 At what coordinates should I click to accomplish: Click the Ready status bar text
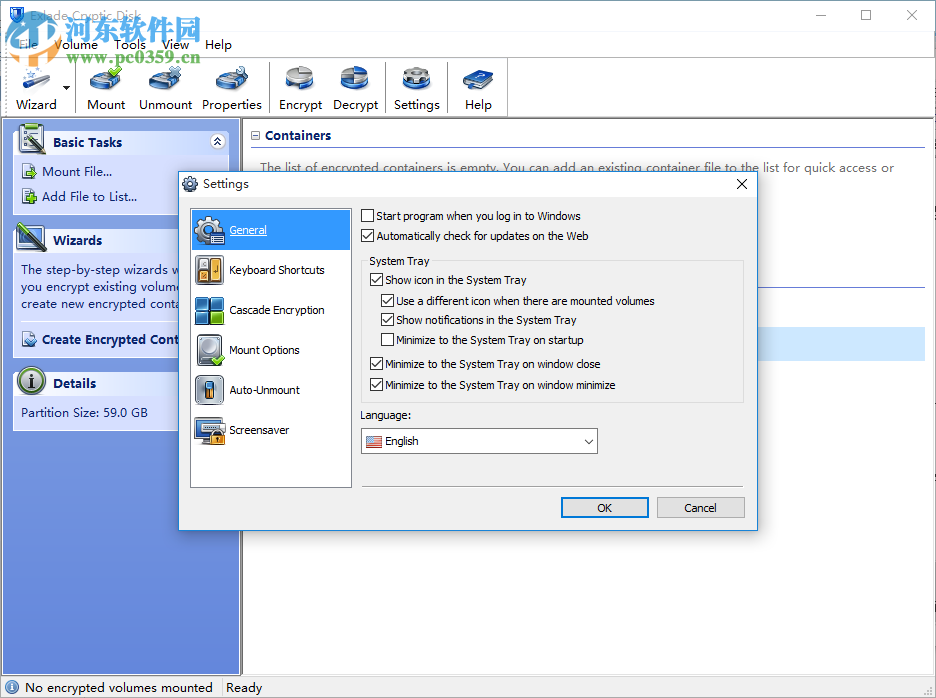point(244,688)
